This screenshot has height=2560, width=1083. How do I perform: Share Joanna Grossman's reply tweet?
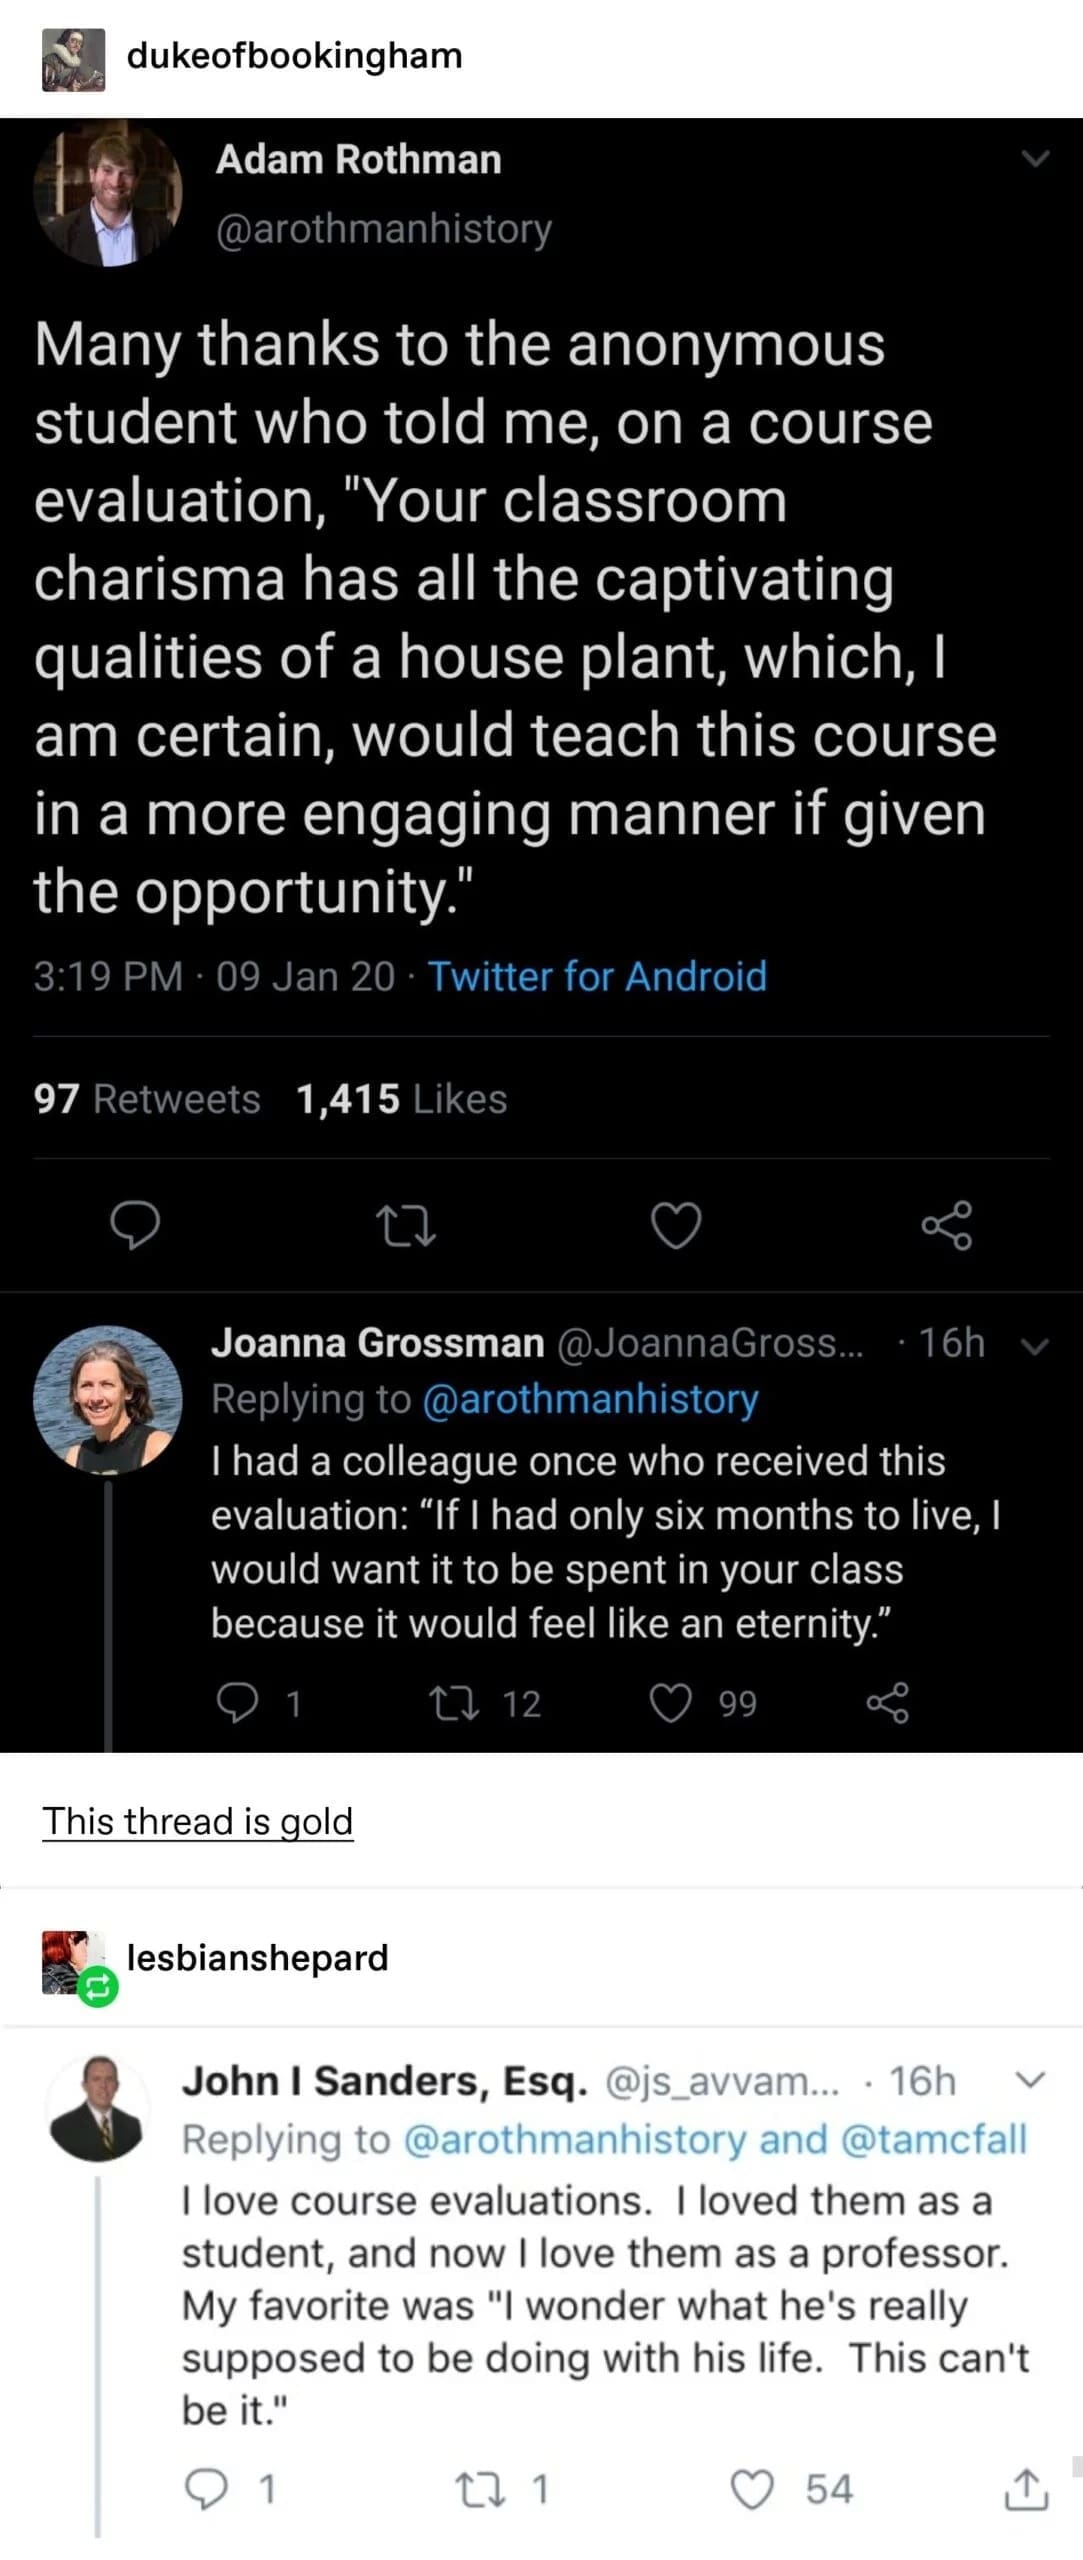pyautogui.click(x=887, y=1703)
